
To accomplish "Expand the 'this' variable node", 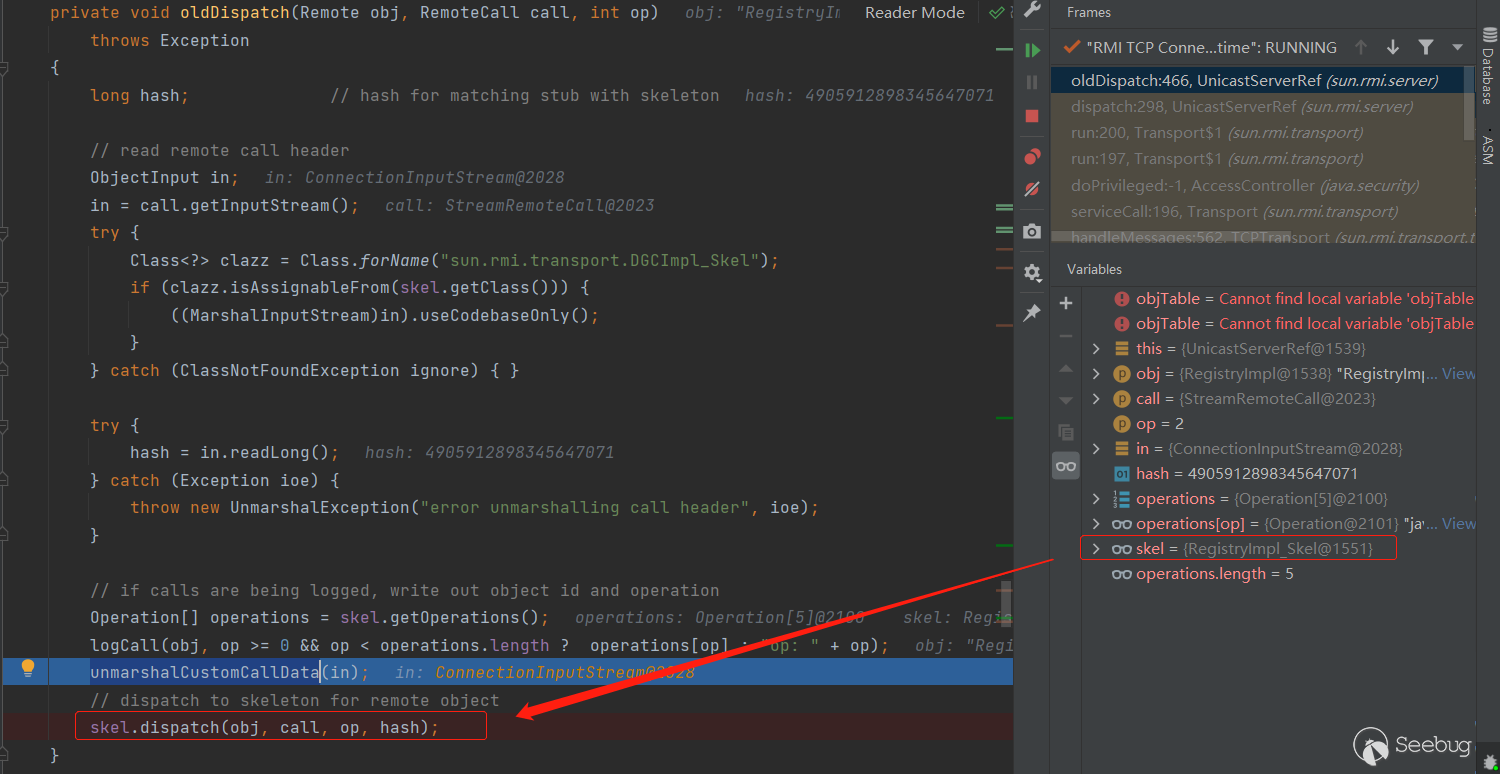I will (x=1096, y=349).
